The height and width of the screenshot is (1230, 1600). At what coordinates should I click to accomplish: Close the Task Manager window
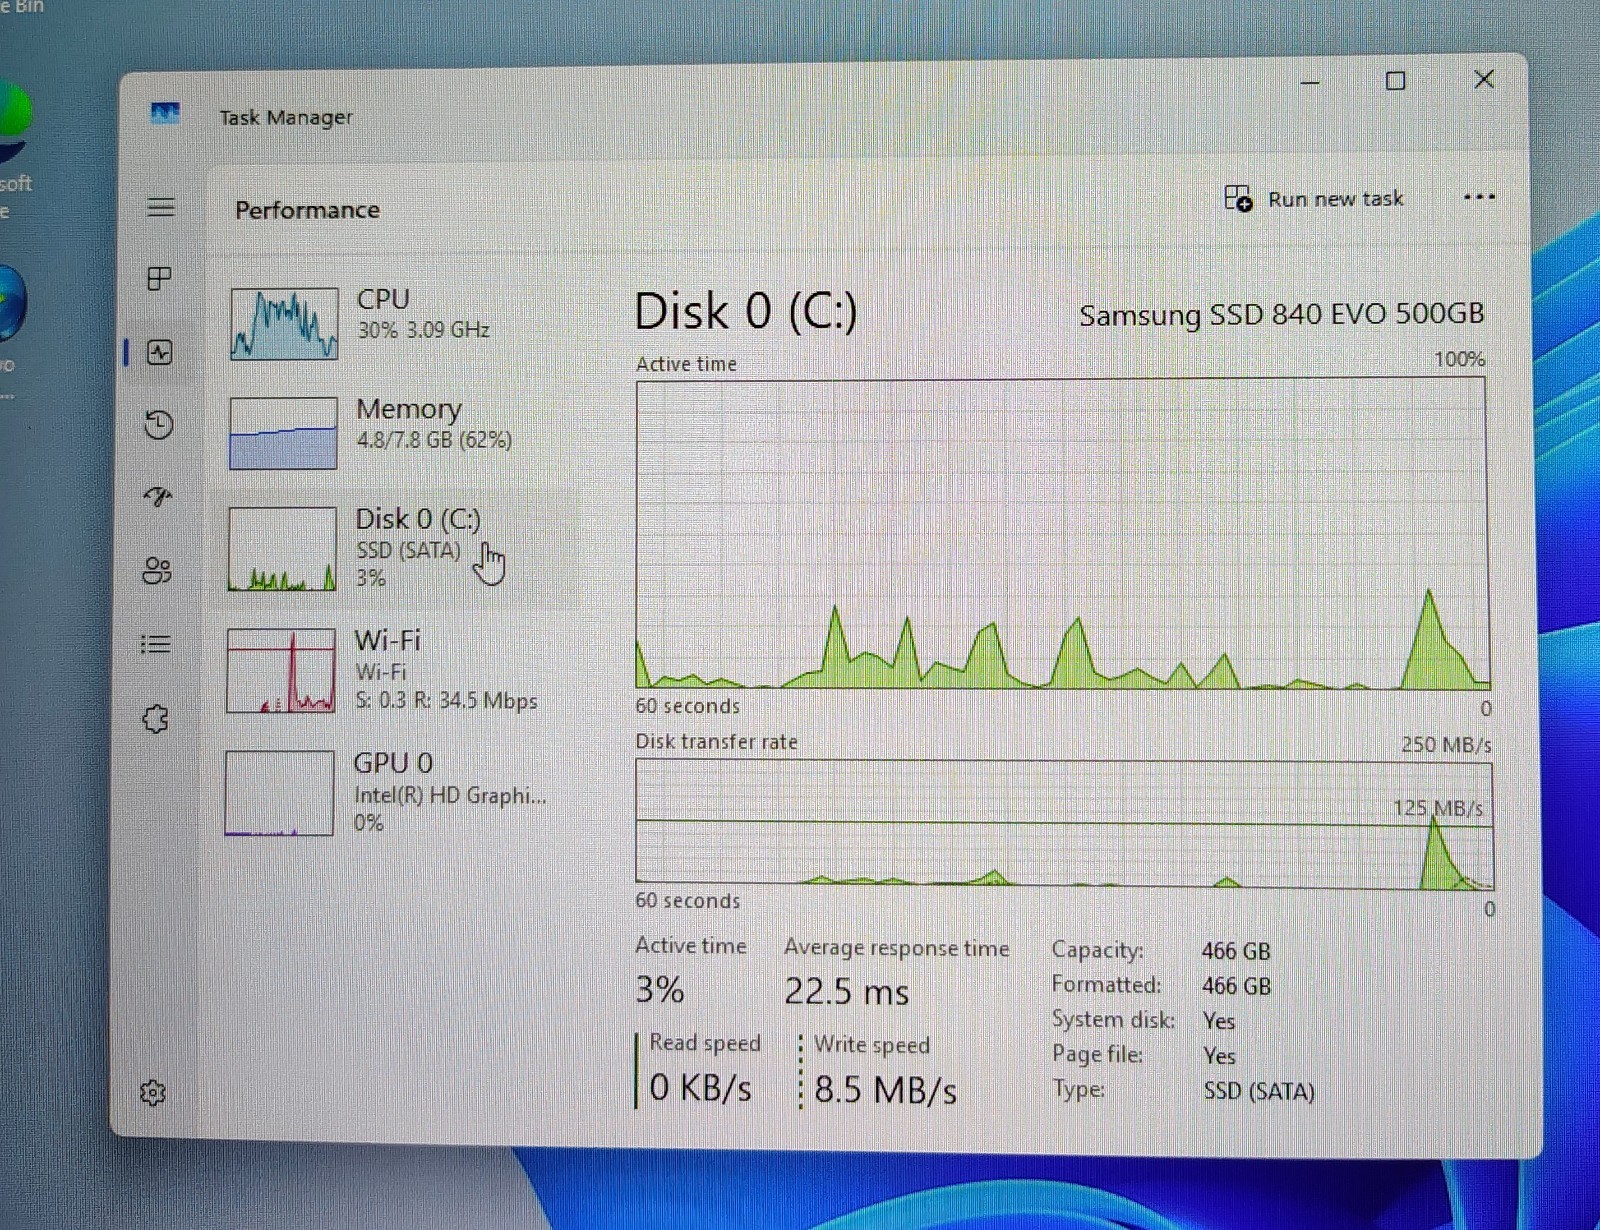[x=1484, y=79]
